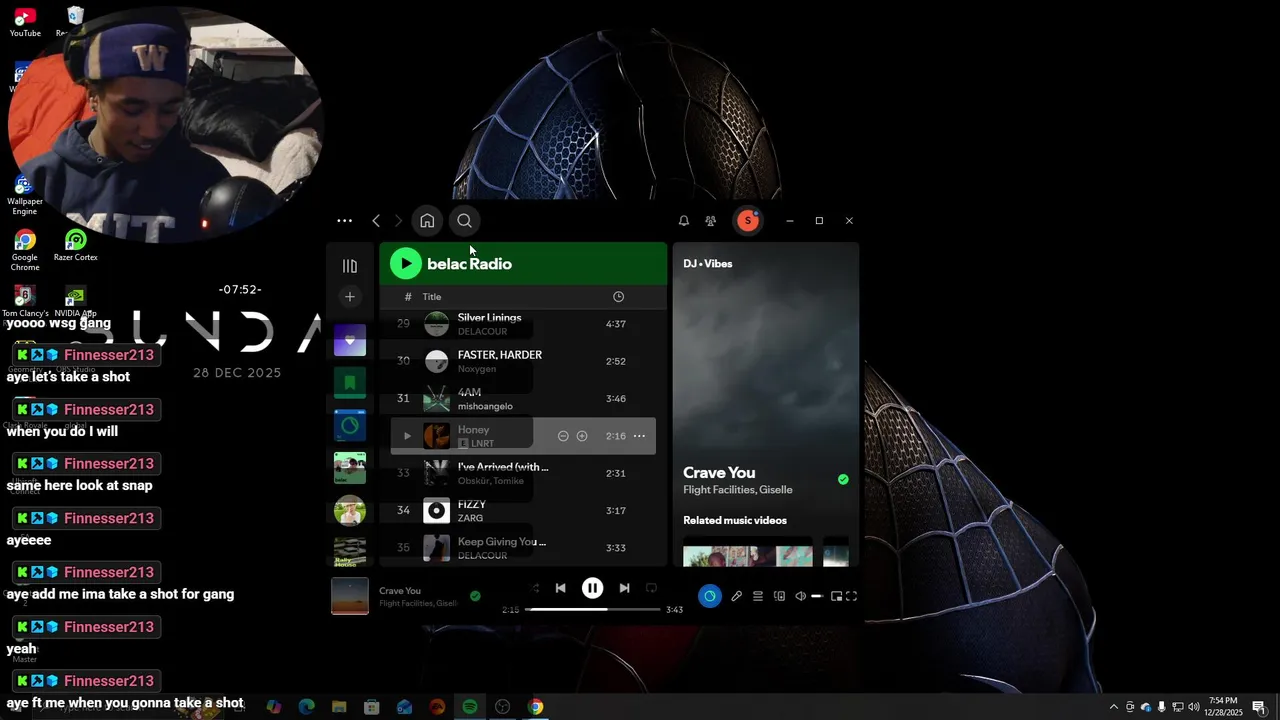Image resolution: width=1280 pixels, height=720 pixels.
Task: Play belac Radio with green play button
Action: pyautogui.click(x=405, y=264)
